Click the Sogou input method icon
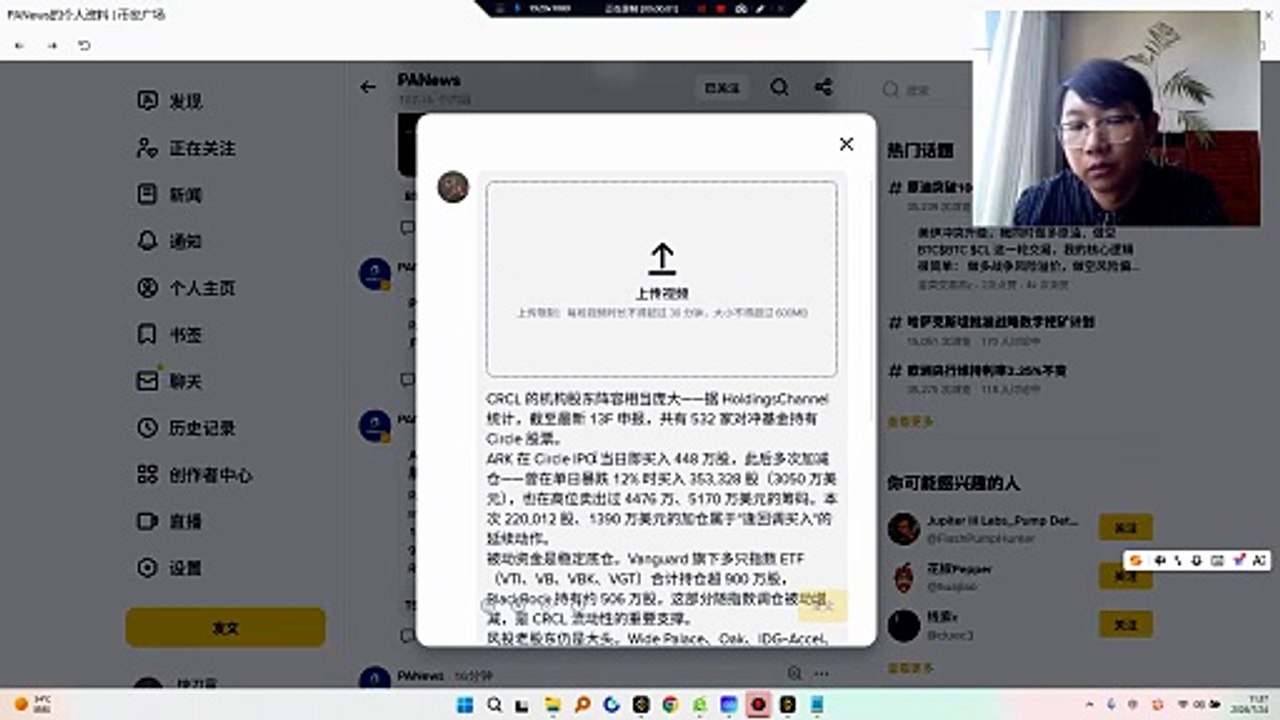The width and height of the screenshot is (1280, 720). (x=1136, y=560)
